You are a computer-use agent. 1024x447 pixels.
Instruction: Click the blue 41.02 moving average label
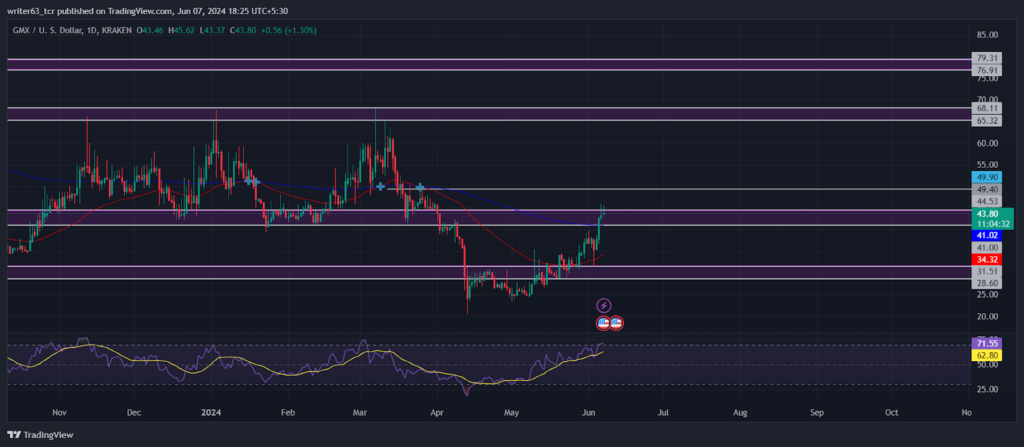click(985, 235)
